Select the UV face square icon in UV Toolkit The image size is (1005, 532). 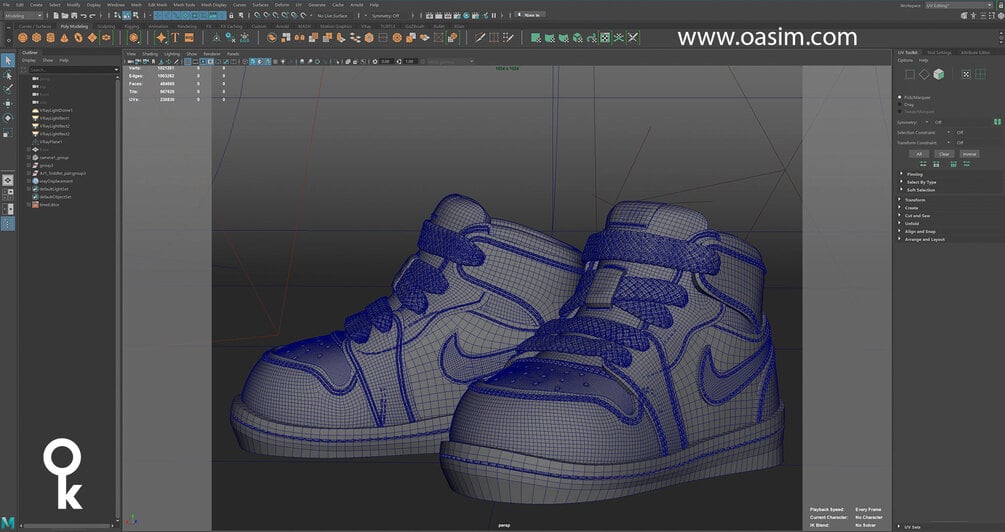tap(909, 74)
